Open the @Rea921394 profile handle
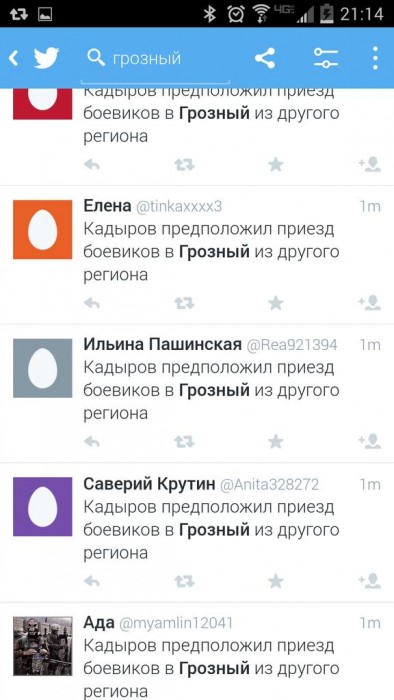 pyautogui.click(x=291, y=345)
